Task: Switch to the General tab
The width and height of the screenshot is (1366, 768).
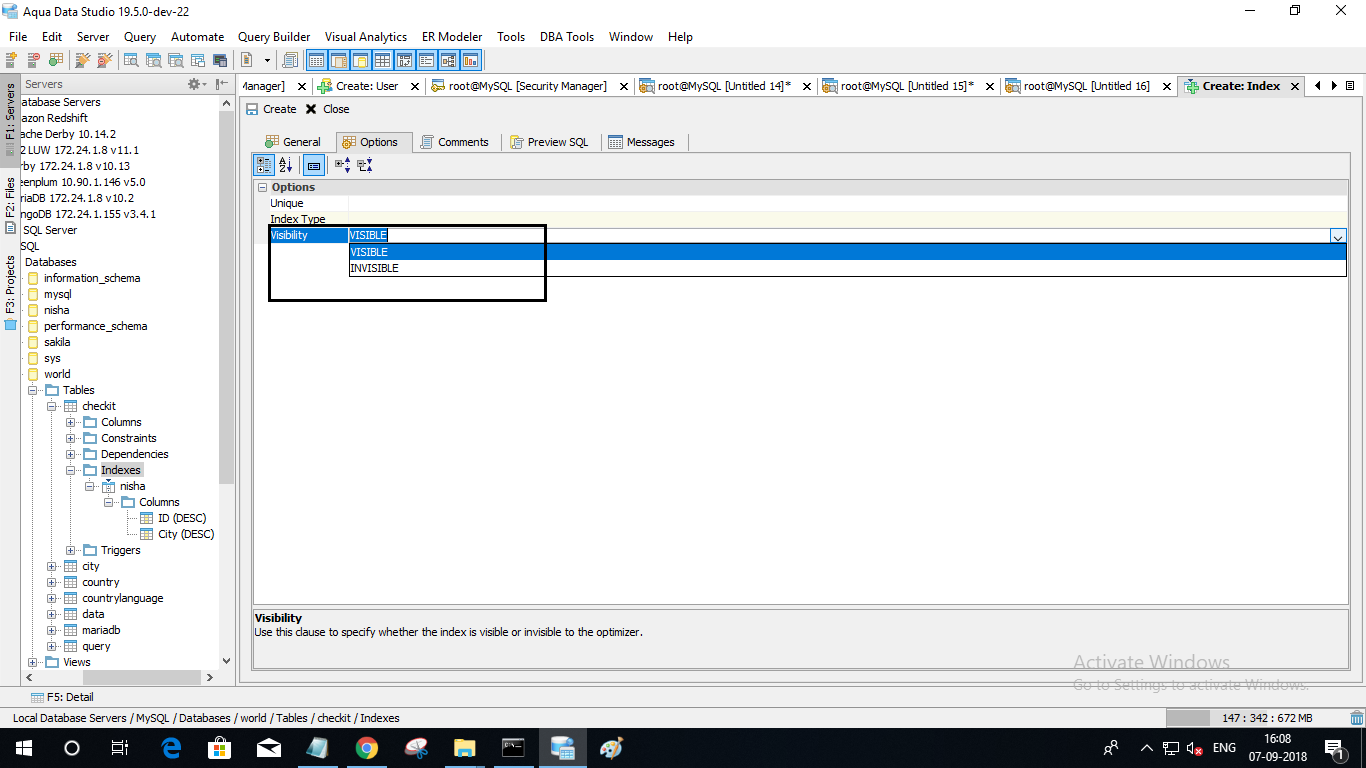Action: tap(292, 142)
